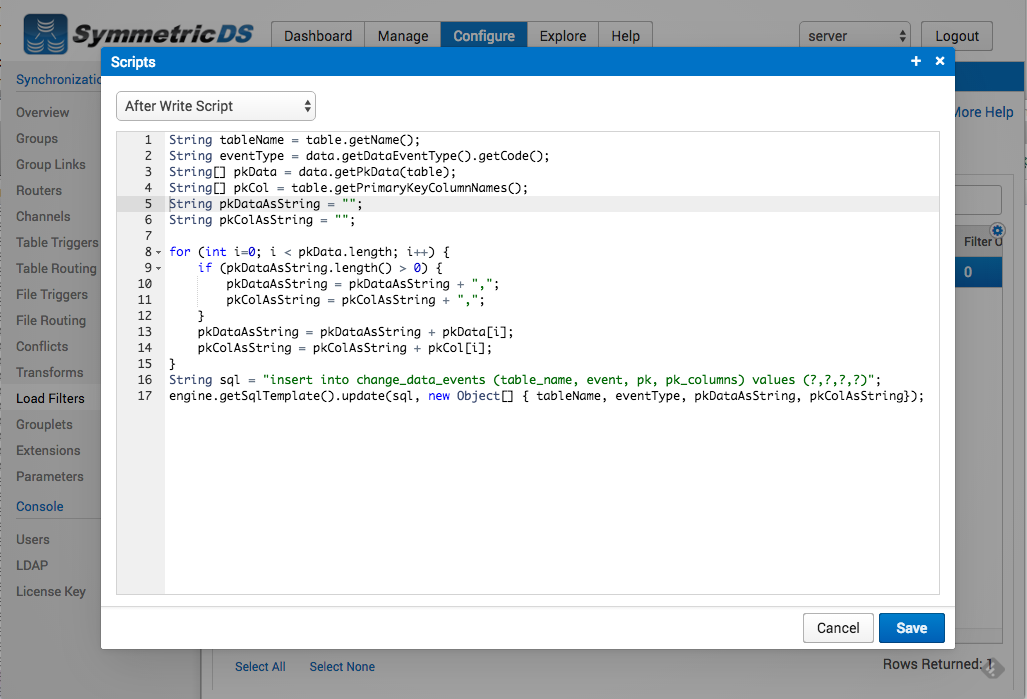The image size is (1027, 699).
Task: Close the Scripts dialog with X
Action: click(x=940, y=61)
